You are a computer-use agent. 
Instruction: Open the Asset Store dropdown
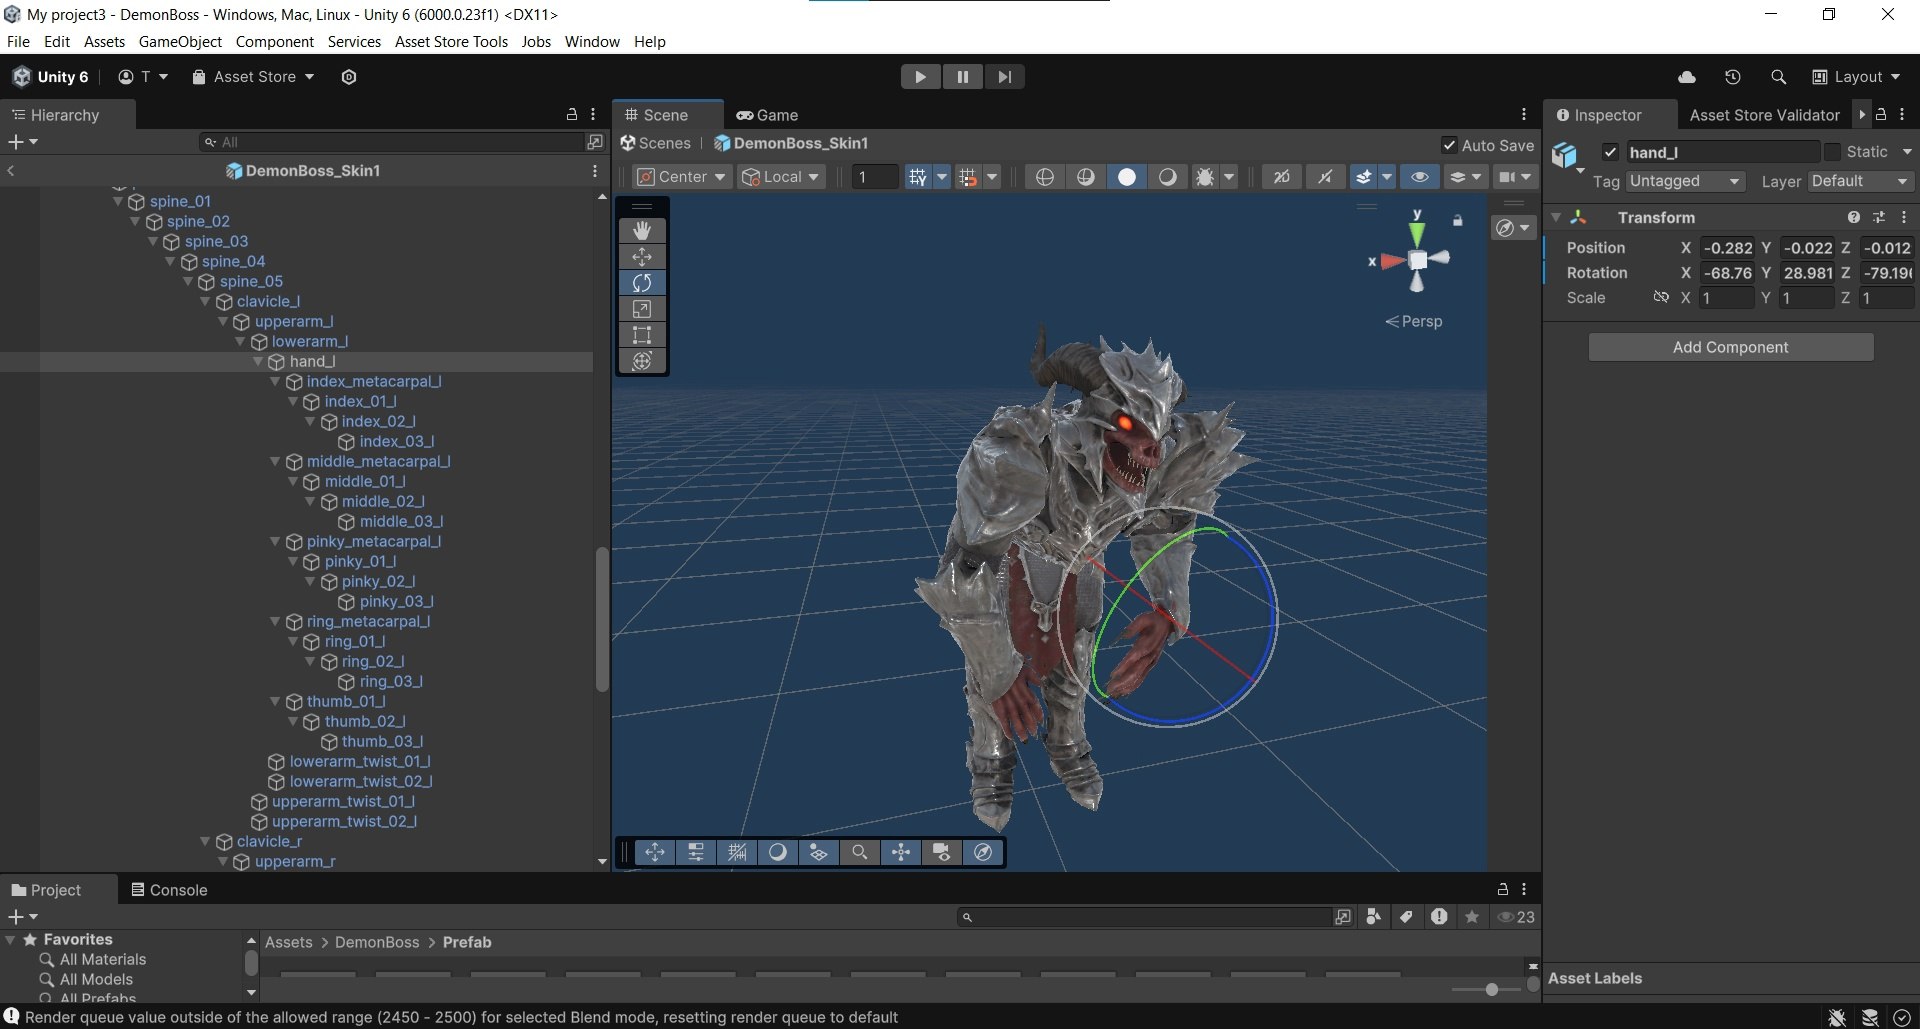pyautogui.click(x=253, y=77)
